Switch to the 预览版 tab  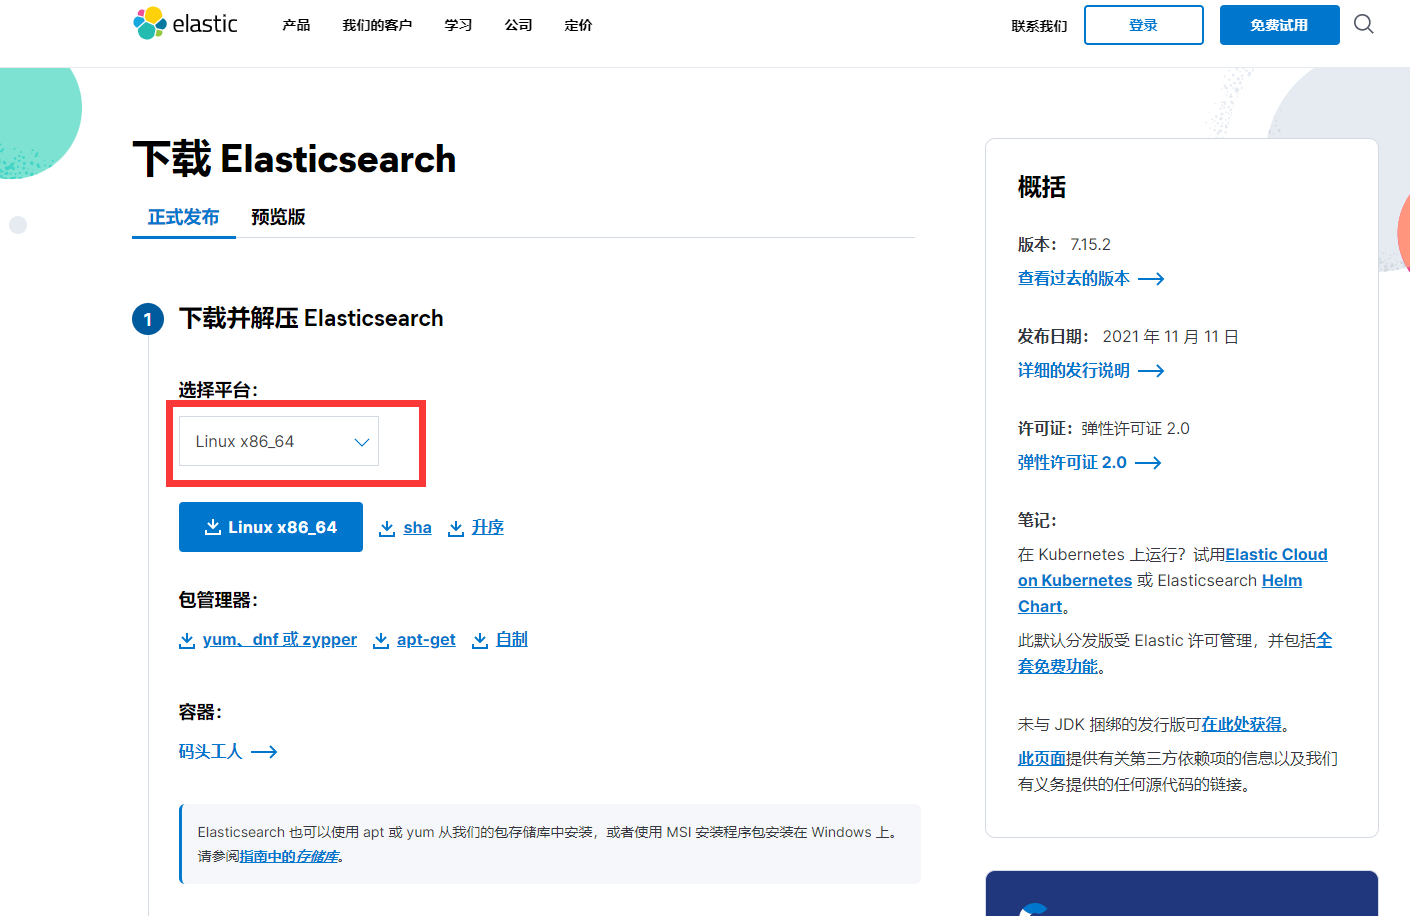click(278, 217)
